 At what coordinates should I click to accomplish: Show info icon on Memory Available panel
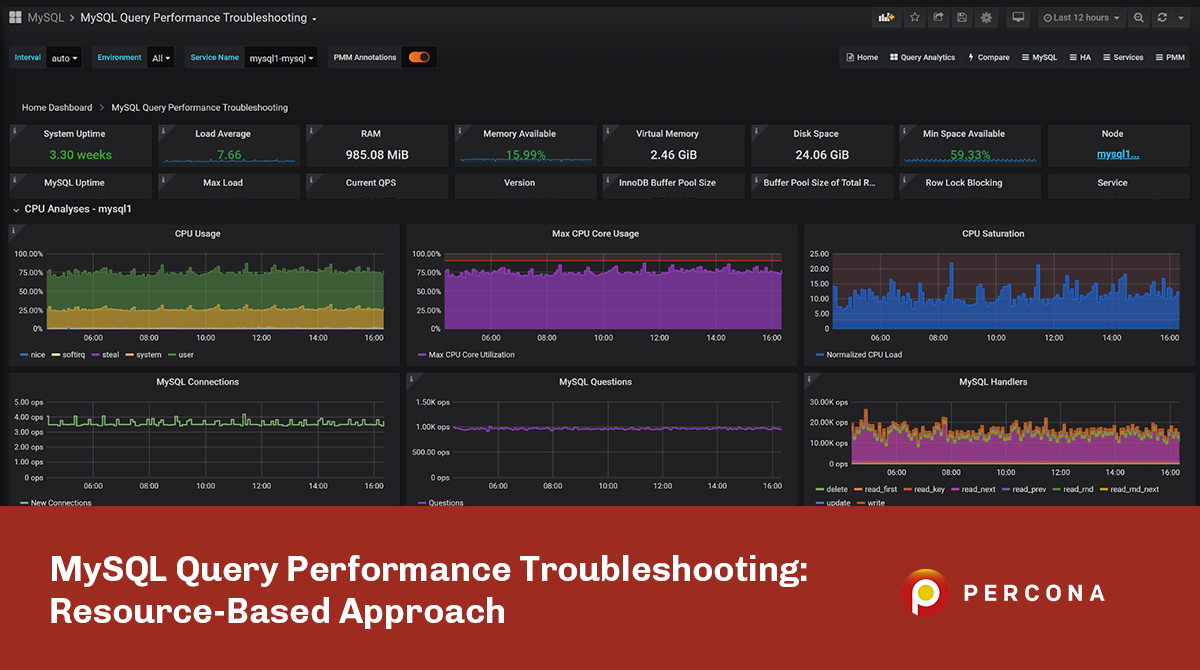(459, 130)
